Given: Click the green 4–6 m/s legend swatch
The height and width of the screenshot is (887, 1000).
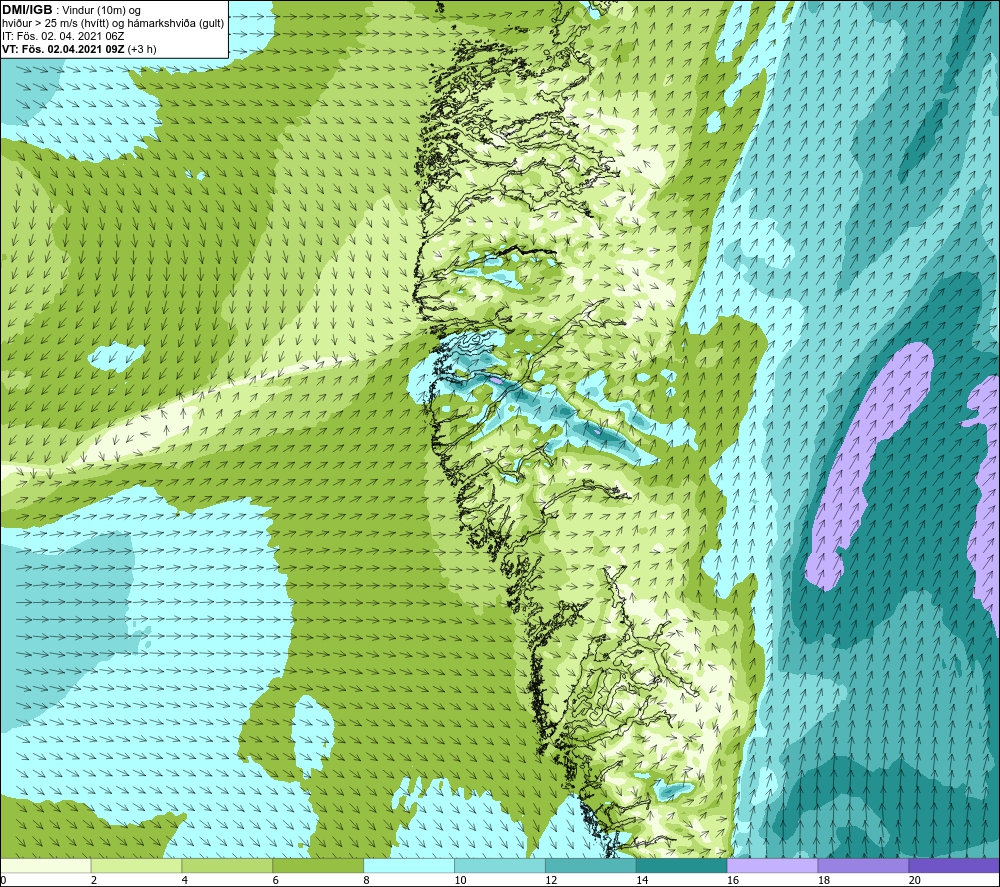Looking at the screenshot, I should (x=227, y=866).
